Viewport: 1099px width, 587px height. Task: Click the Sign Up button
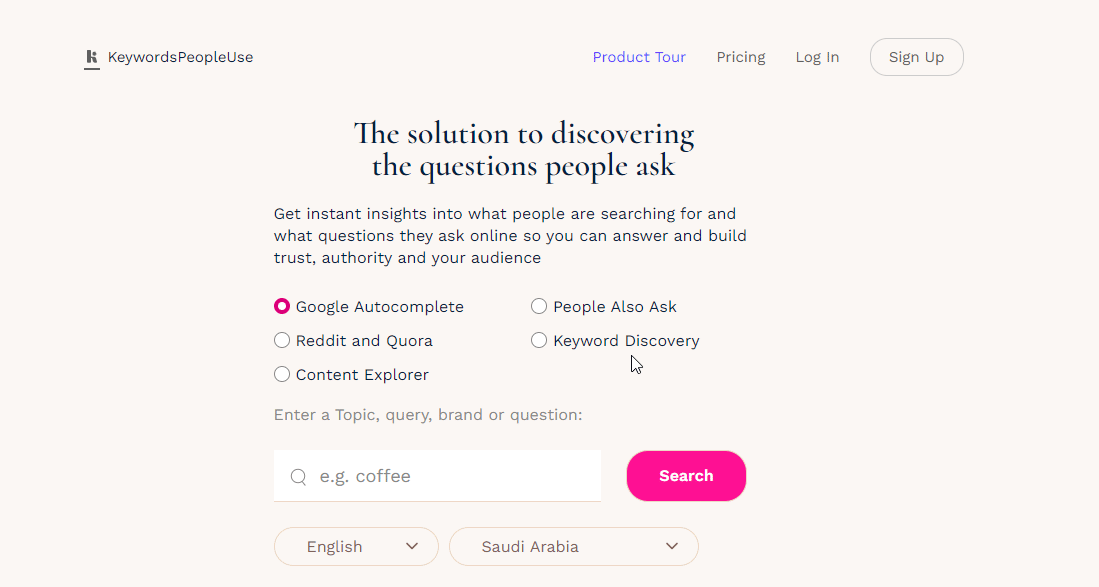click(916, 57)
